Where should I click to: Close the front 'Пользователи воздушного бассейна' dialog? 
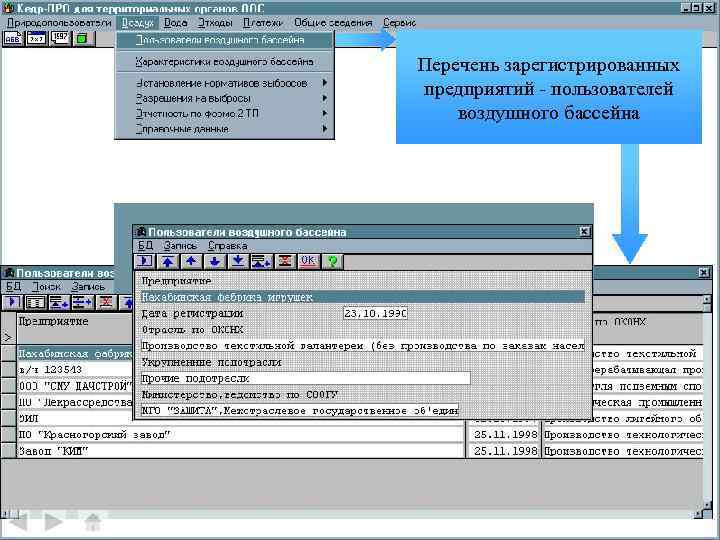[584, 231]
